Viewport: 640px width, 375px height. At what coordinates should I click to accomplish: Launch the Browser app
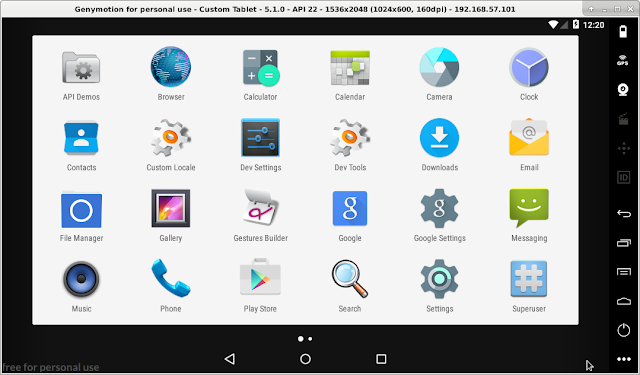pos(171,67)
